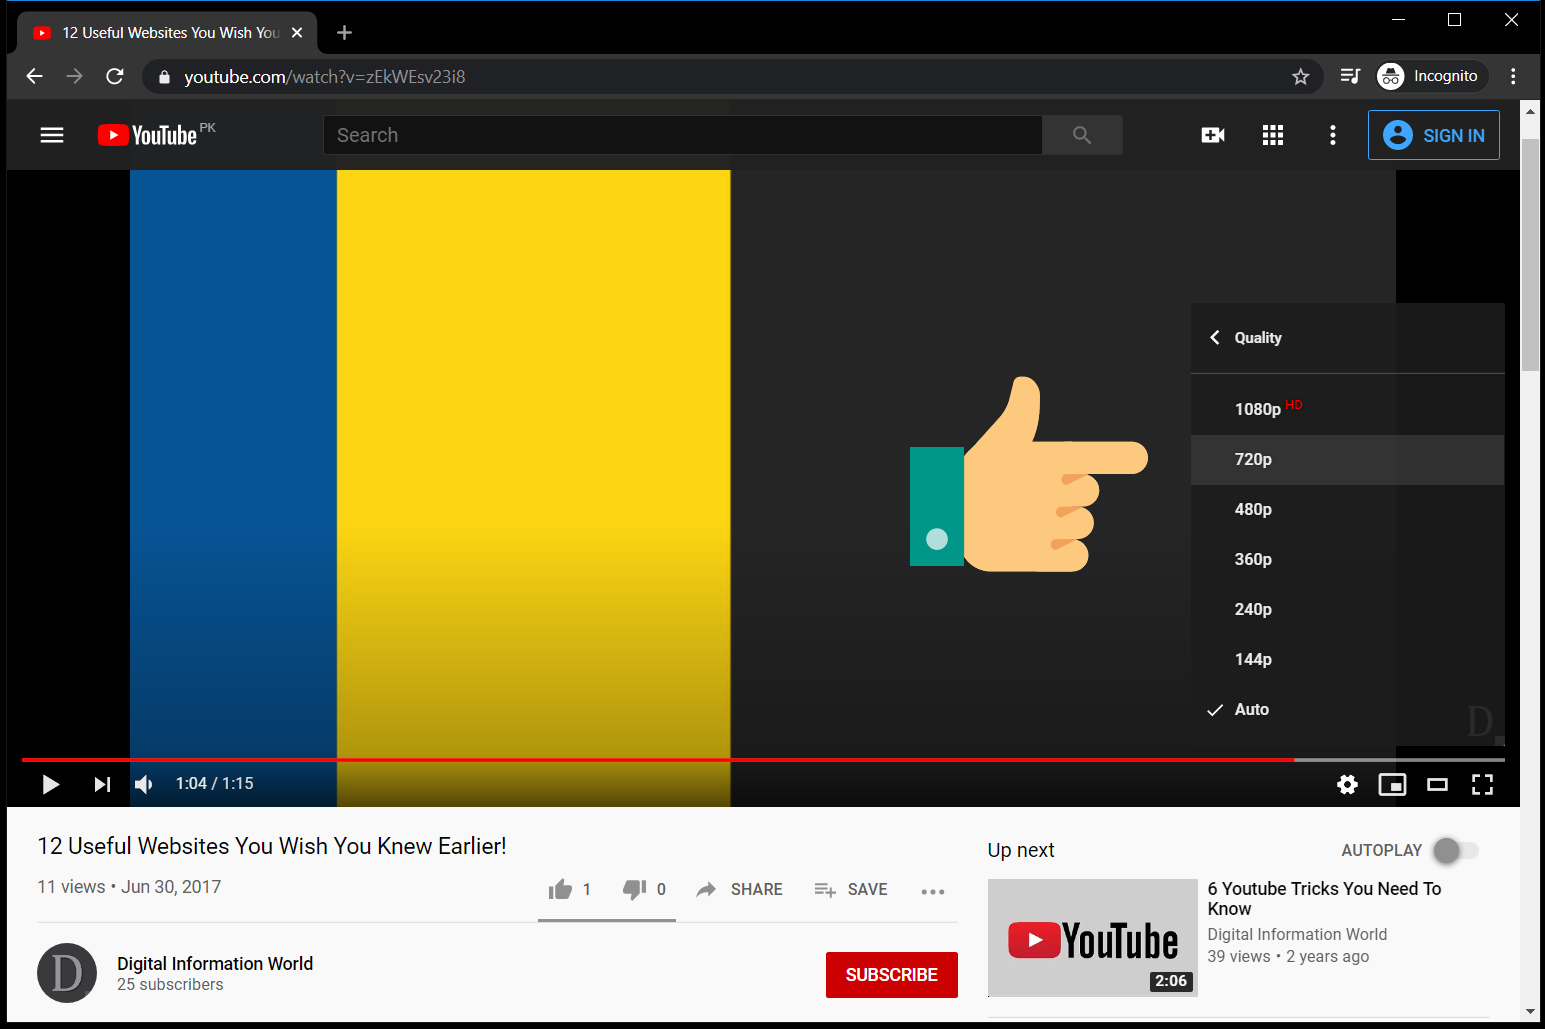
Task: Enable miniplayer mode
Action: 1392,784
